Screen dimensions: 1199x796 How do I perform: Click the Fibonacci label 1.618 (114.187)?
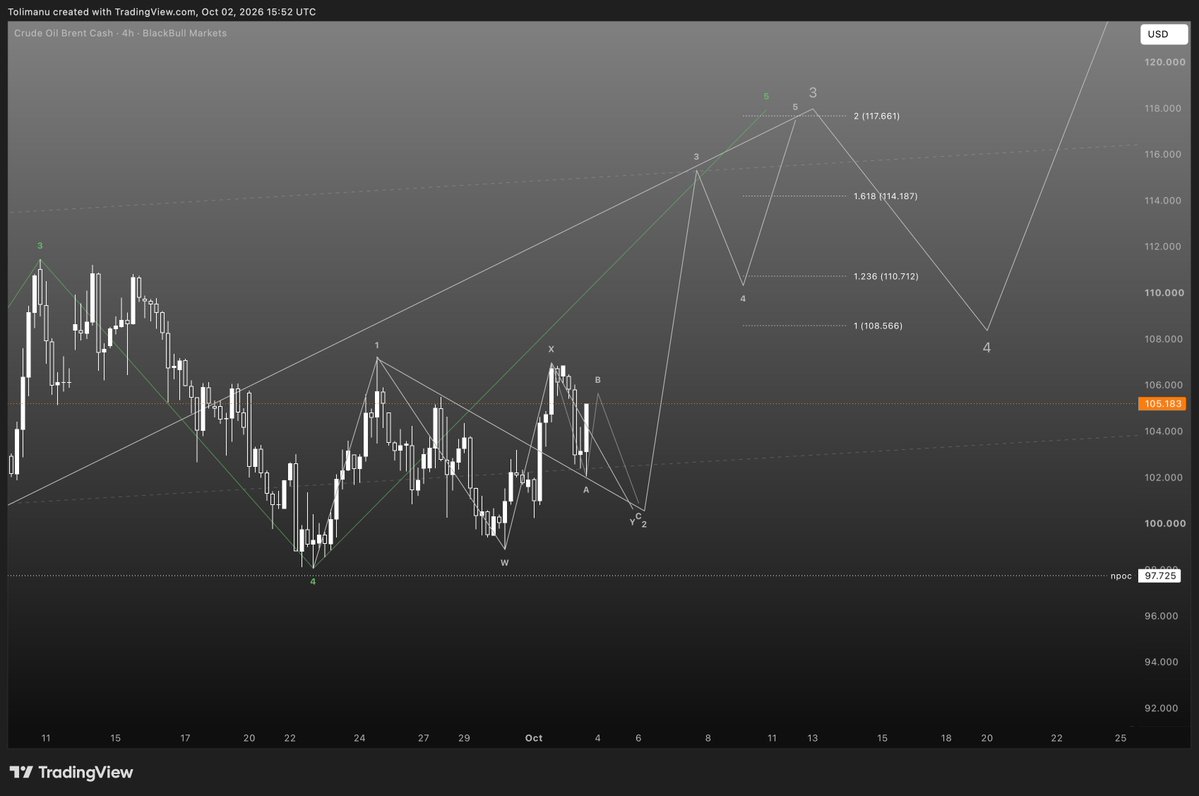(885, 197)
